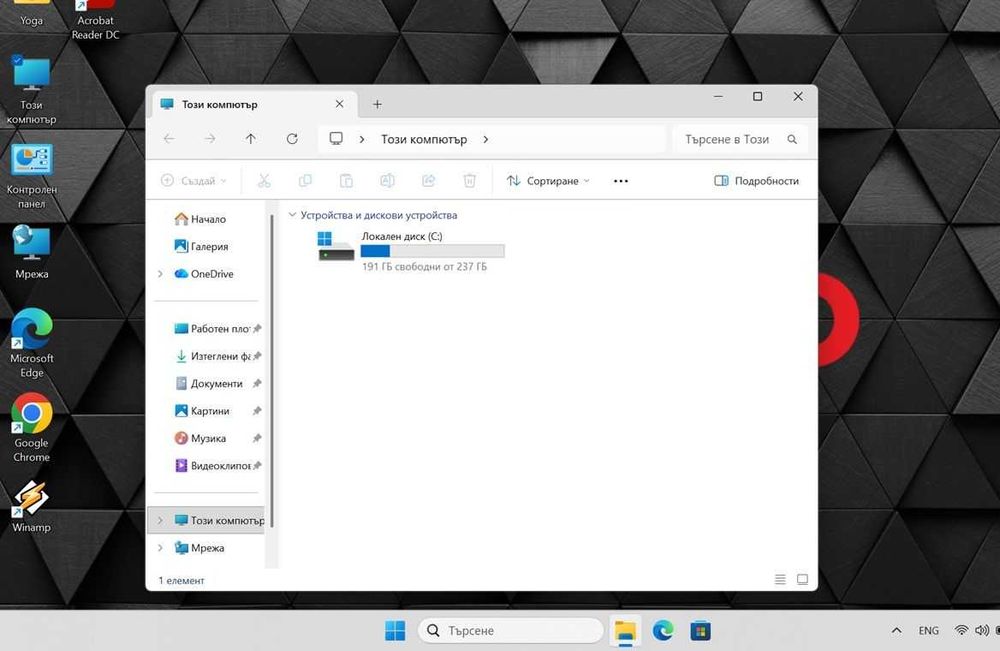Navigate up one folder level
The width and height of the screenshot is (1000, 651).
(x=251, y=139)
